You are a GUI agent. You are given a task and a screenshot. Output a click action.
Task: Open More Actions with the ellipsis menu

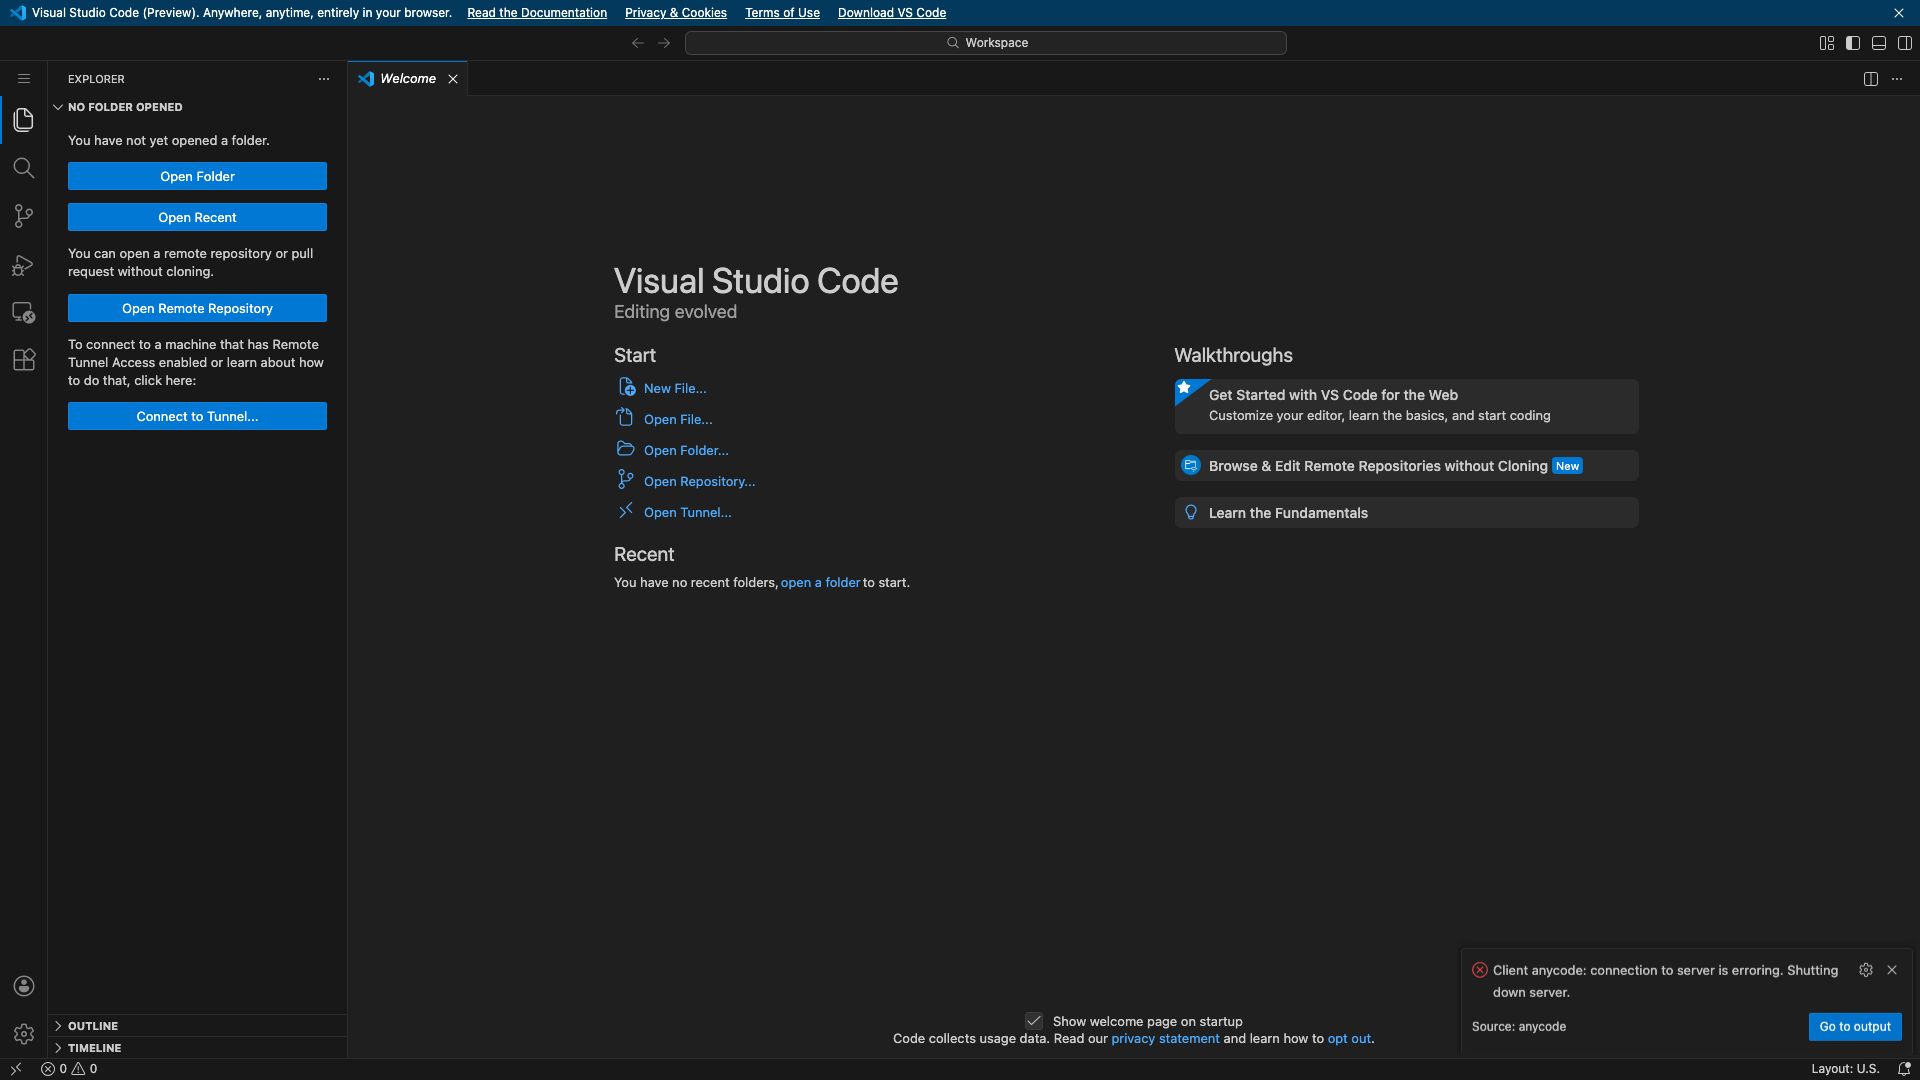click(1897, 78)
